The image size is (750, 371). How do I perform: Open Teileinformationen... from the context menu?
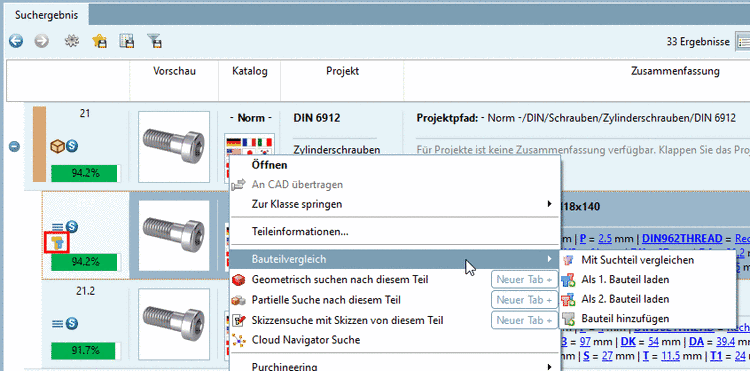[x=395, y=232]
